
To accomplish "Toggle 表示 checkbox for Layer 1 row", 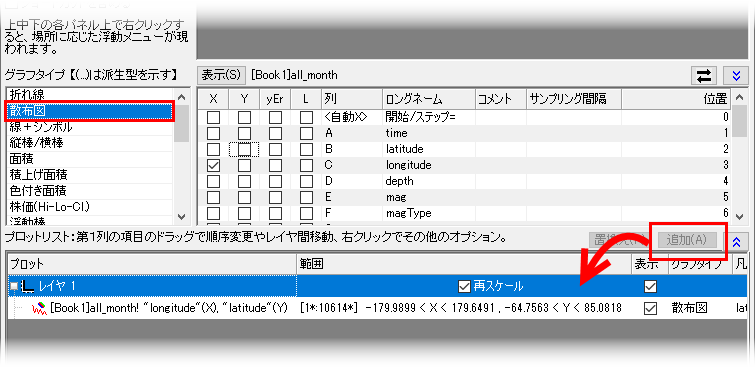I will 650,287.
